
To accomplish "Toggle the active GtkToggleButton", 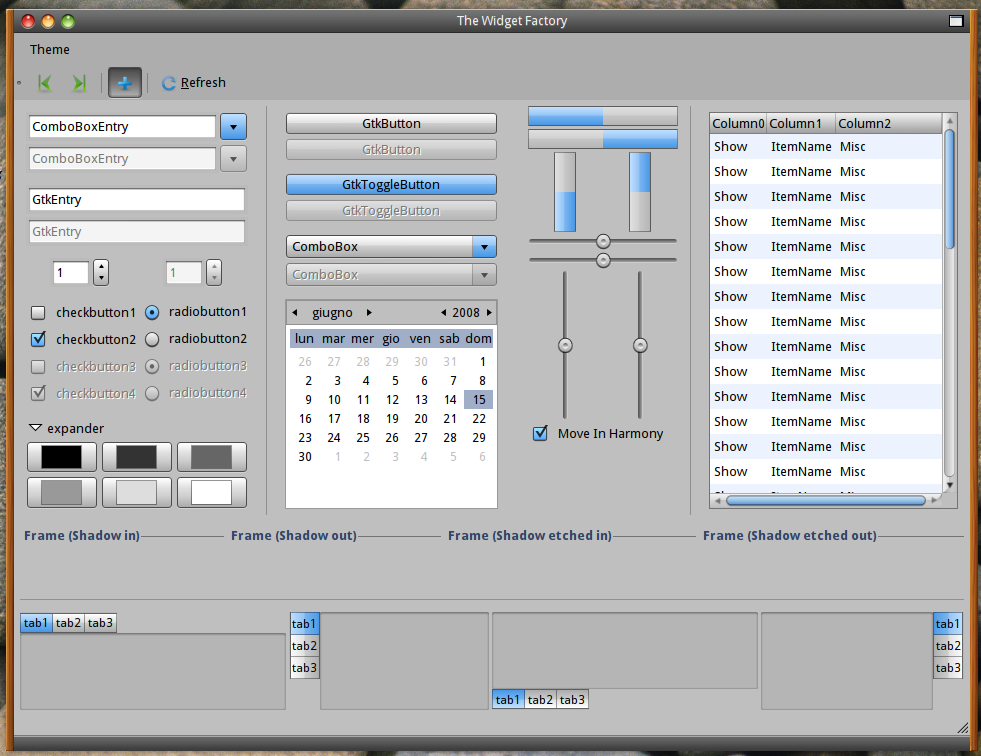I will tap(391, 185).
